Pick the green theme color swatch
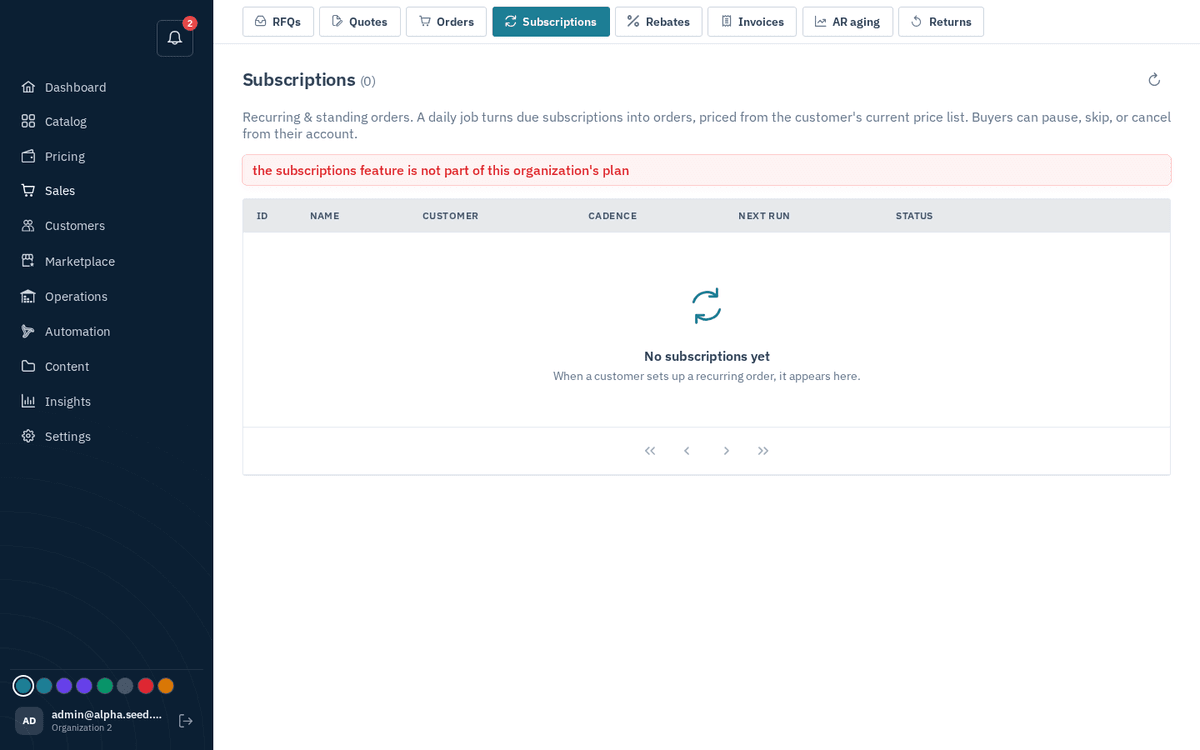This screenshot has height=750, width=1200. click(x=105, y=686)
